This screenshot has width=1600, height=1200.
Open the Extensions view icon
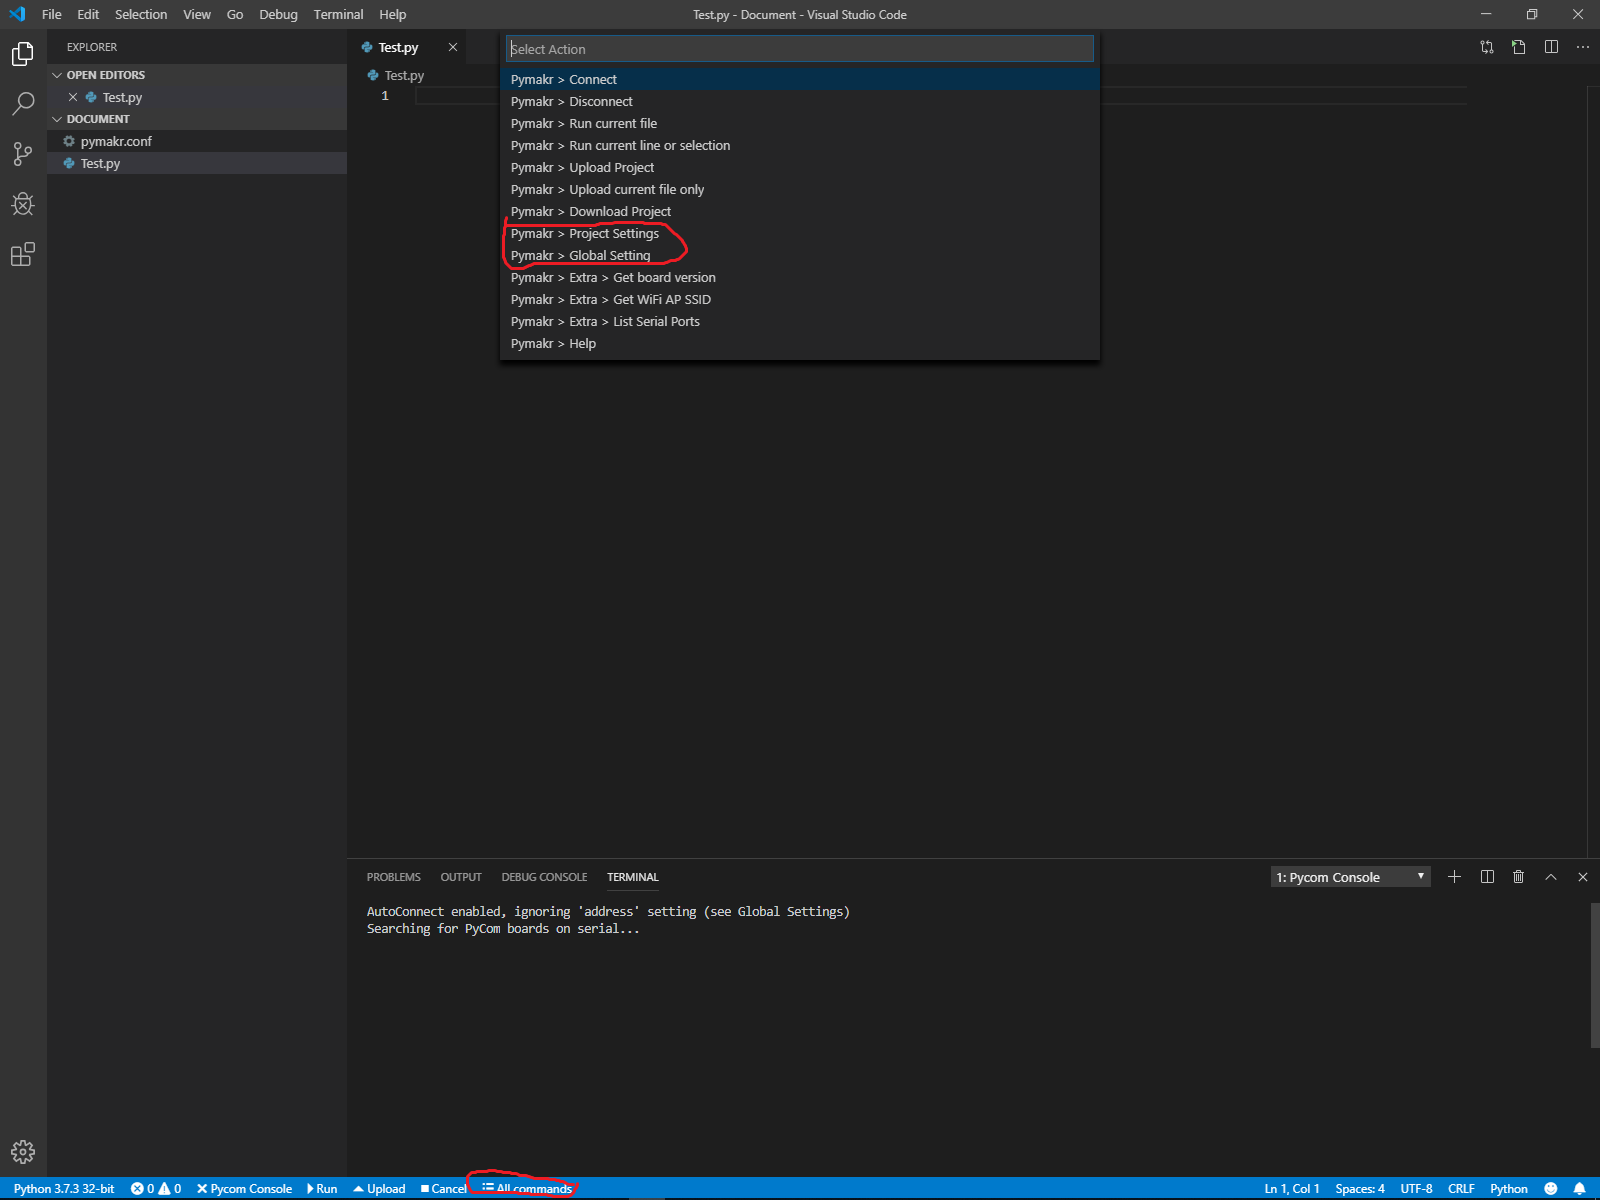pos(22,255)
